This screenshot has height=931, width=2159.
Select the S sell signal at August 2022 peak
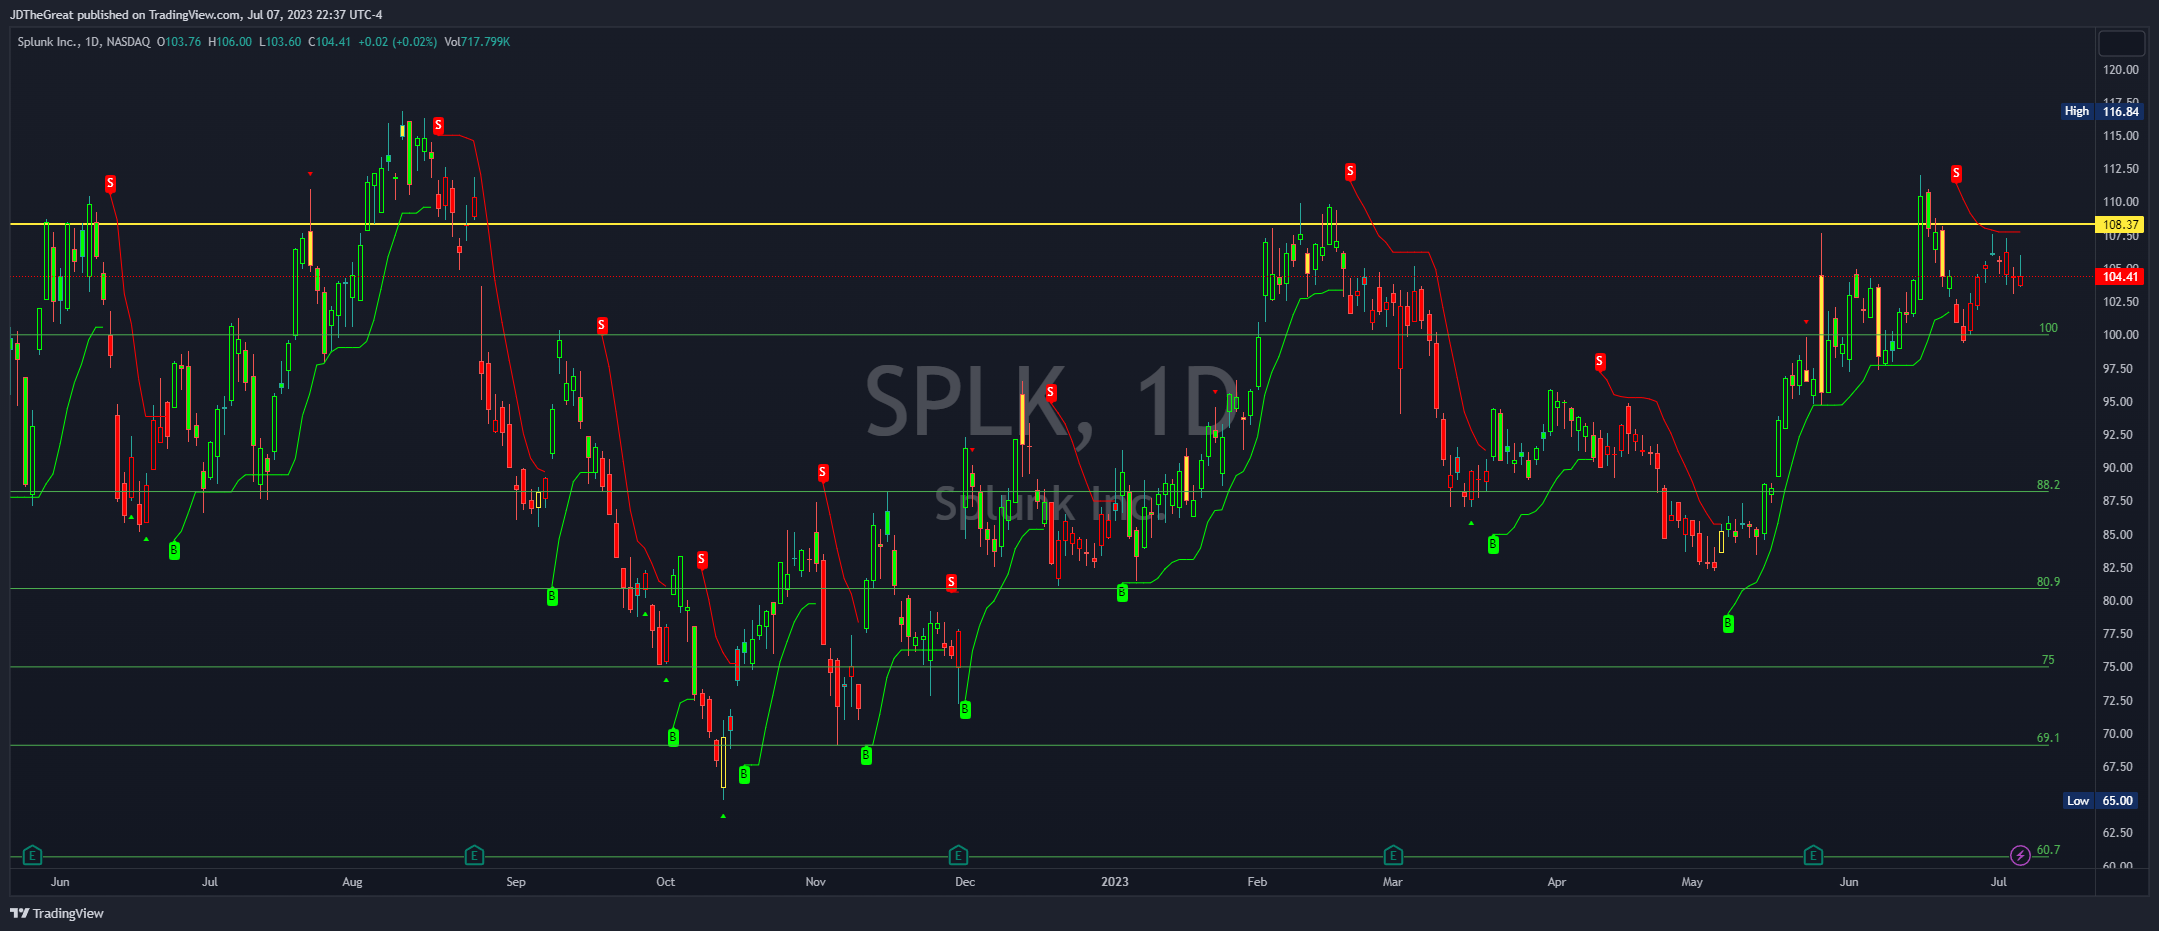439,125
